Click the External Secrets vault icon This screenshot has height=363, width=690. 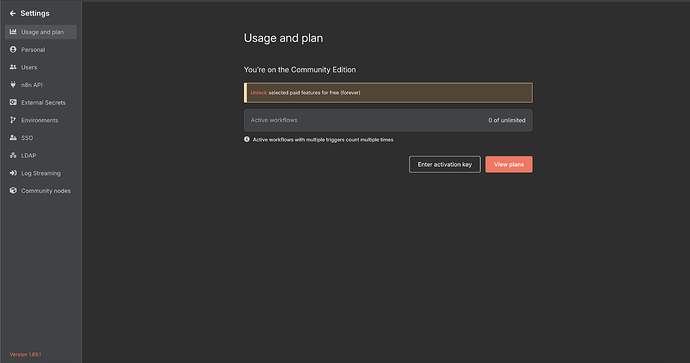13,102
